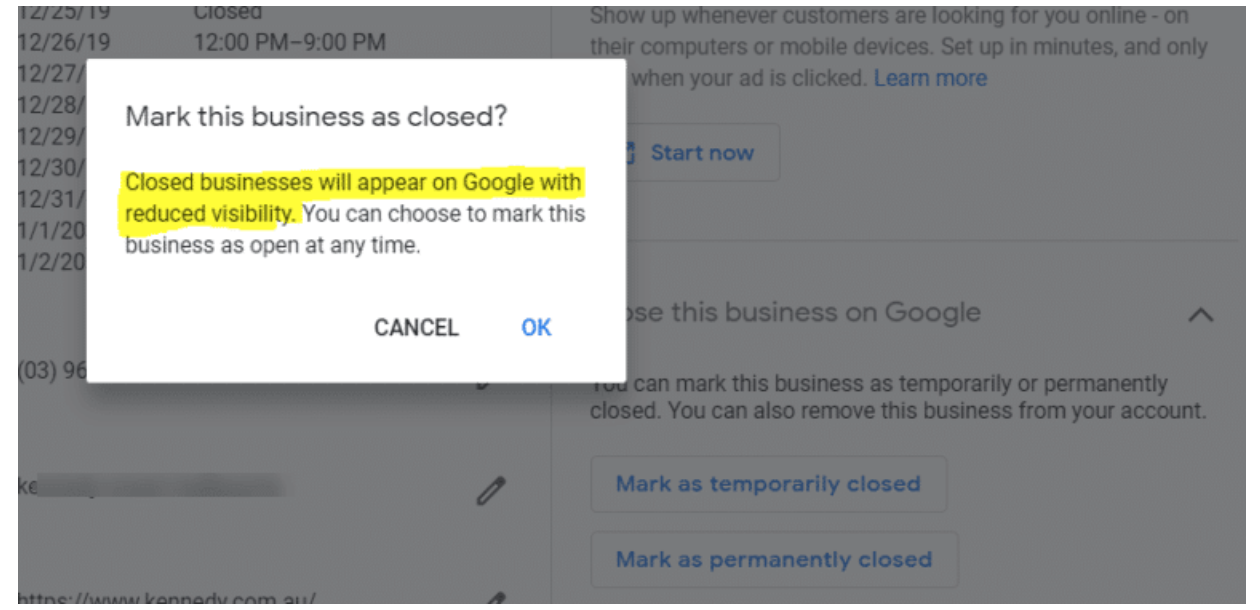Click the partially hidden (03) phone number
1260x610 pixels.
pyautogui.click(x=52, y=370)
